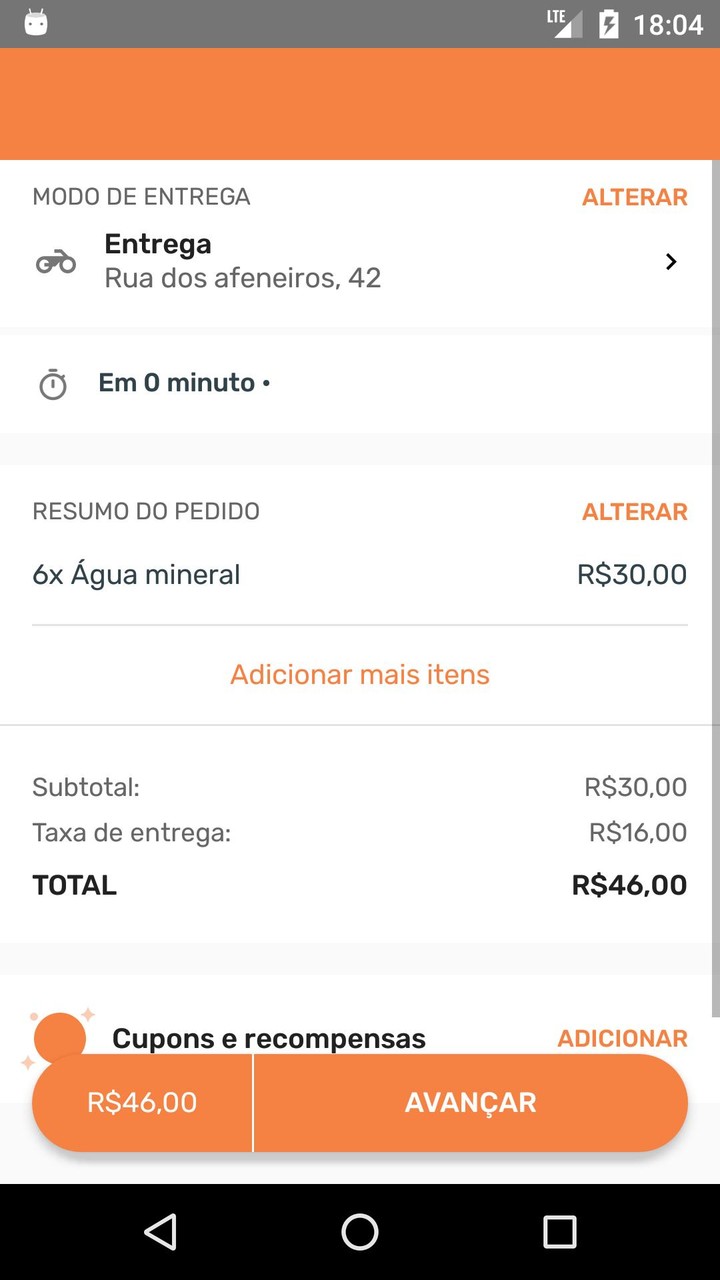Expand delivery address chevron arrow
This screenshot has height=1280, width=720.
click(671, 262)
